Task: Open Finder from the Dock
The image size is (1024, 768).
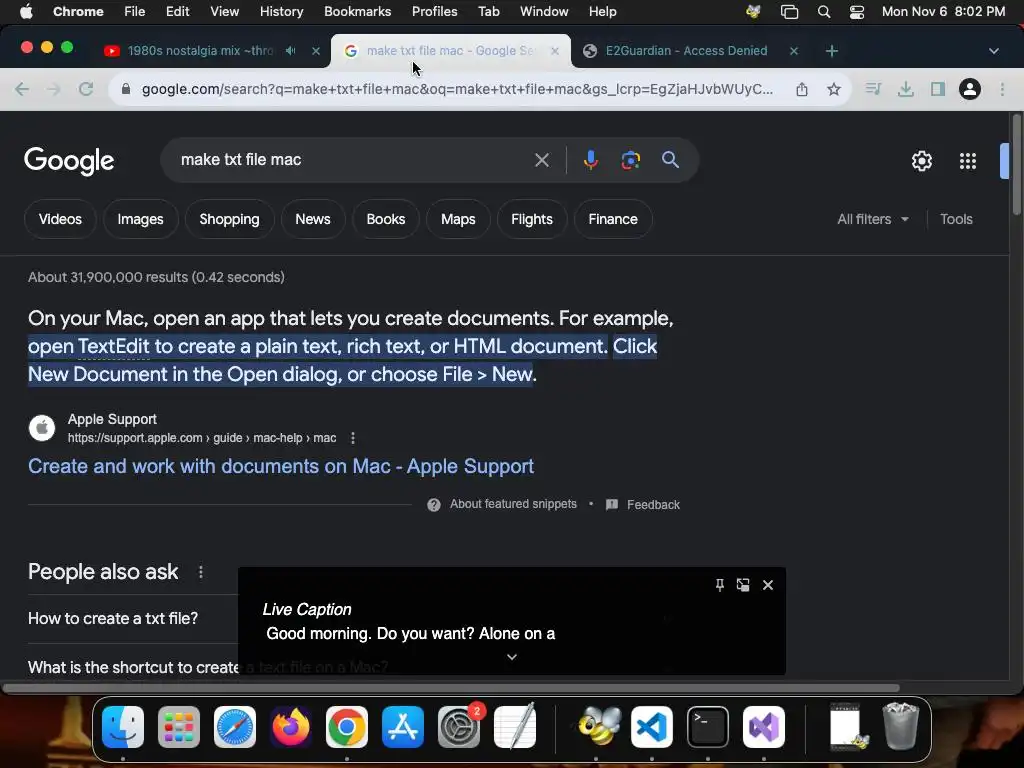Action: coord(123,727)
